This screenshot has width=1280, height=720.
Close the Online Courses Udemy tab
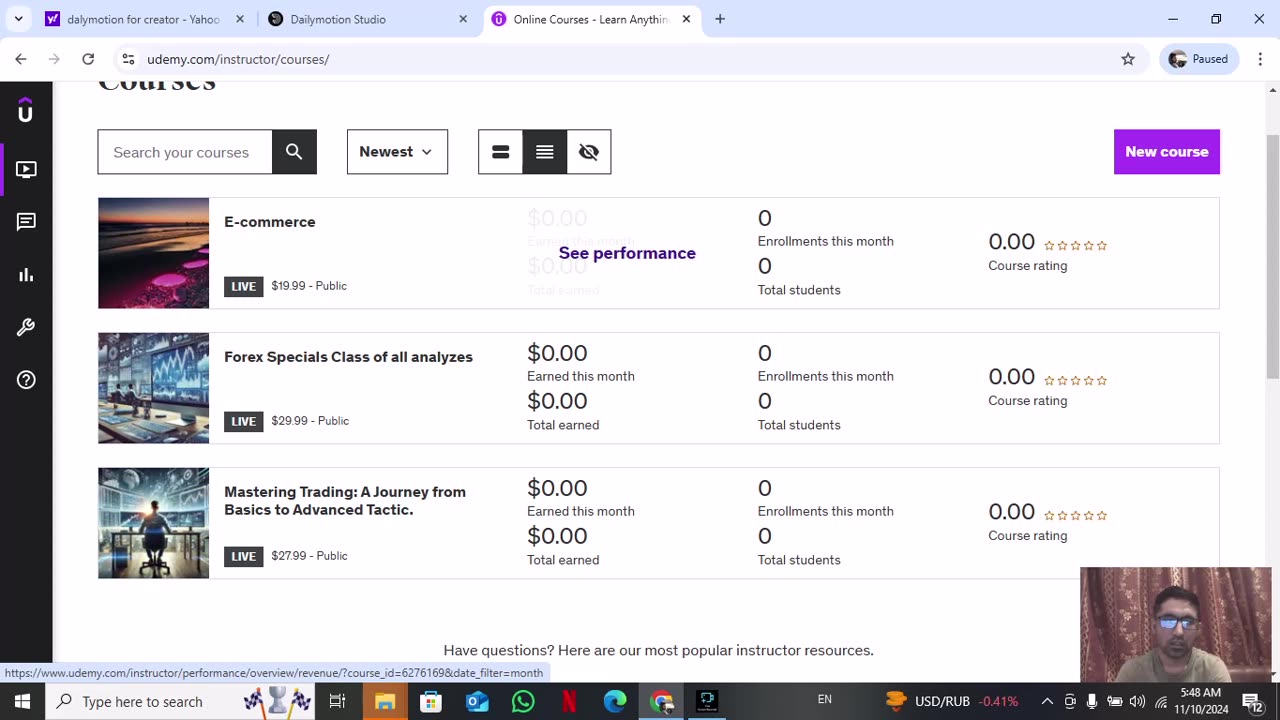686,19
